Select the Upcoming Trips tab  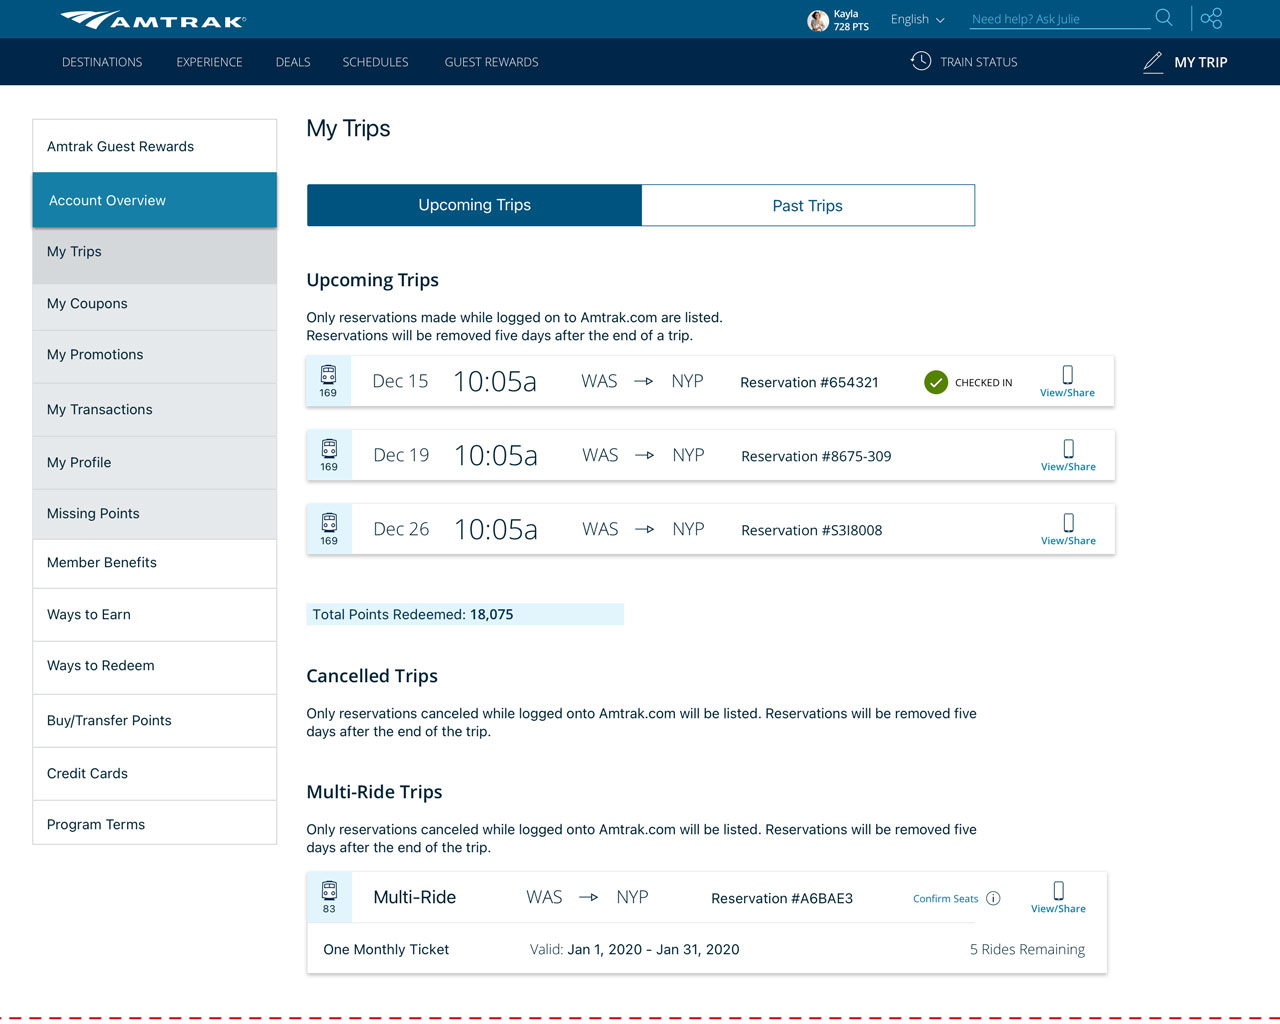[x=474, y=205]
